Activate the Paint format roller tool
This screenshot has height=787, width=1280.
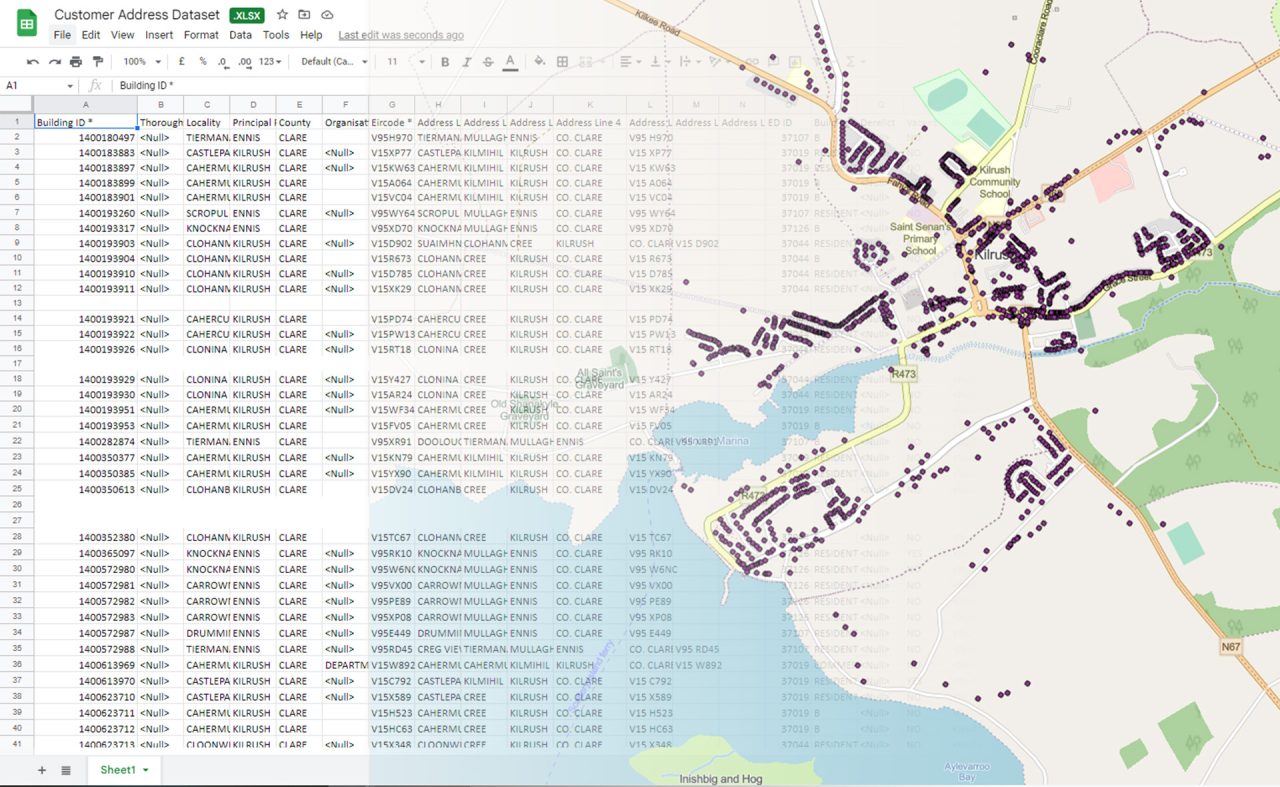98,62
